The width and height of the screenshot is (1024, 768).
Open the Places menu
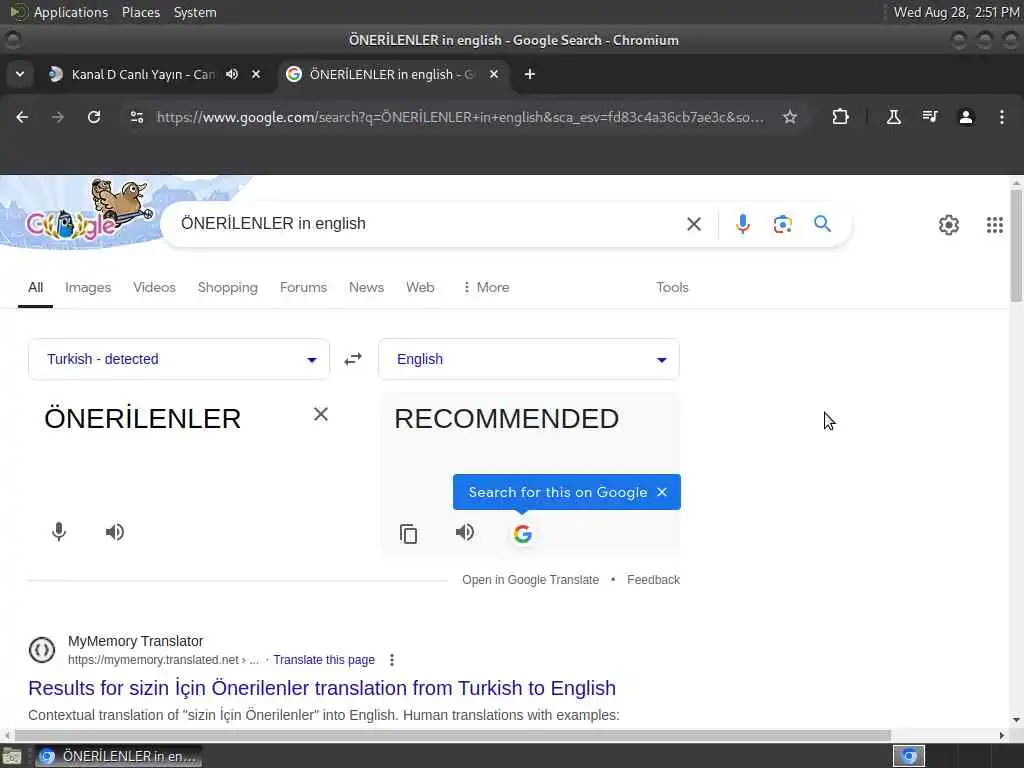click(140, 12)
